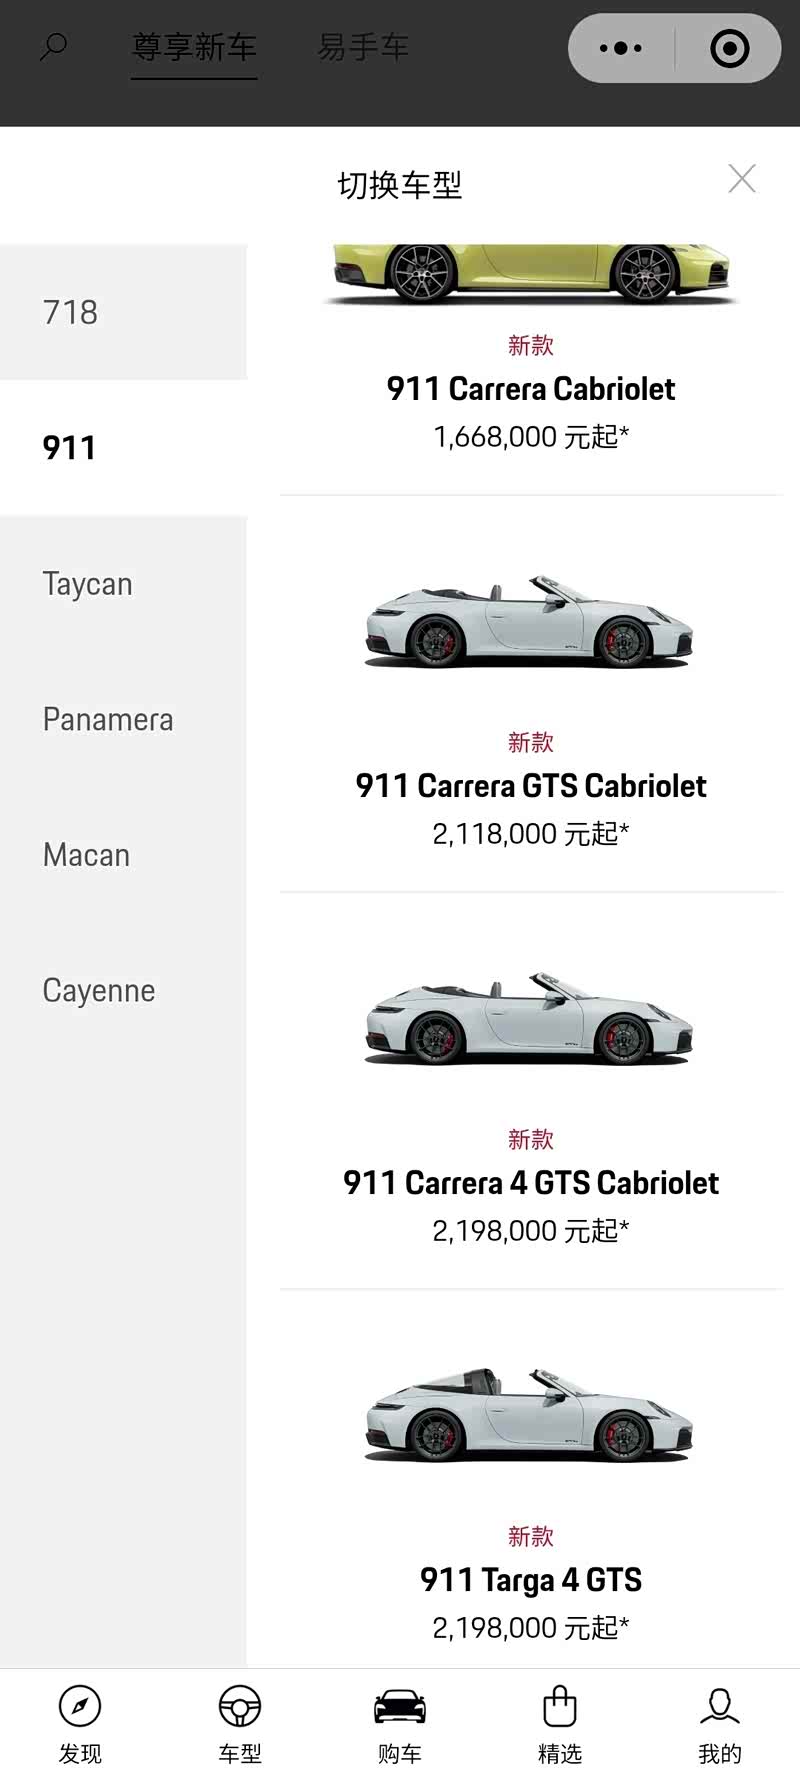Switch to the 易手车 tab

363,47
